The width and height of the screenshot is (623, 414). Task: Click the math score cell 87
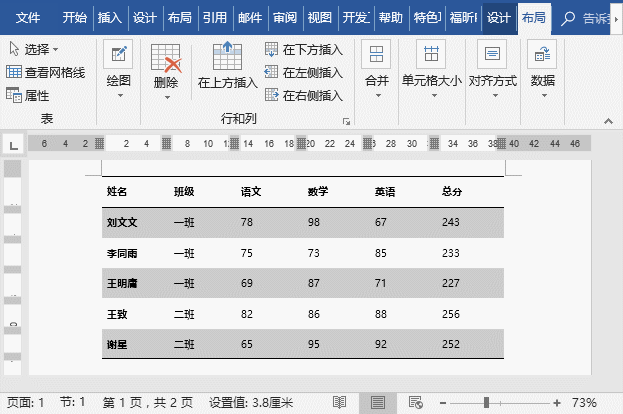coord(313,283)
